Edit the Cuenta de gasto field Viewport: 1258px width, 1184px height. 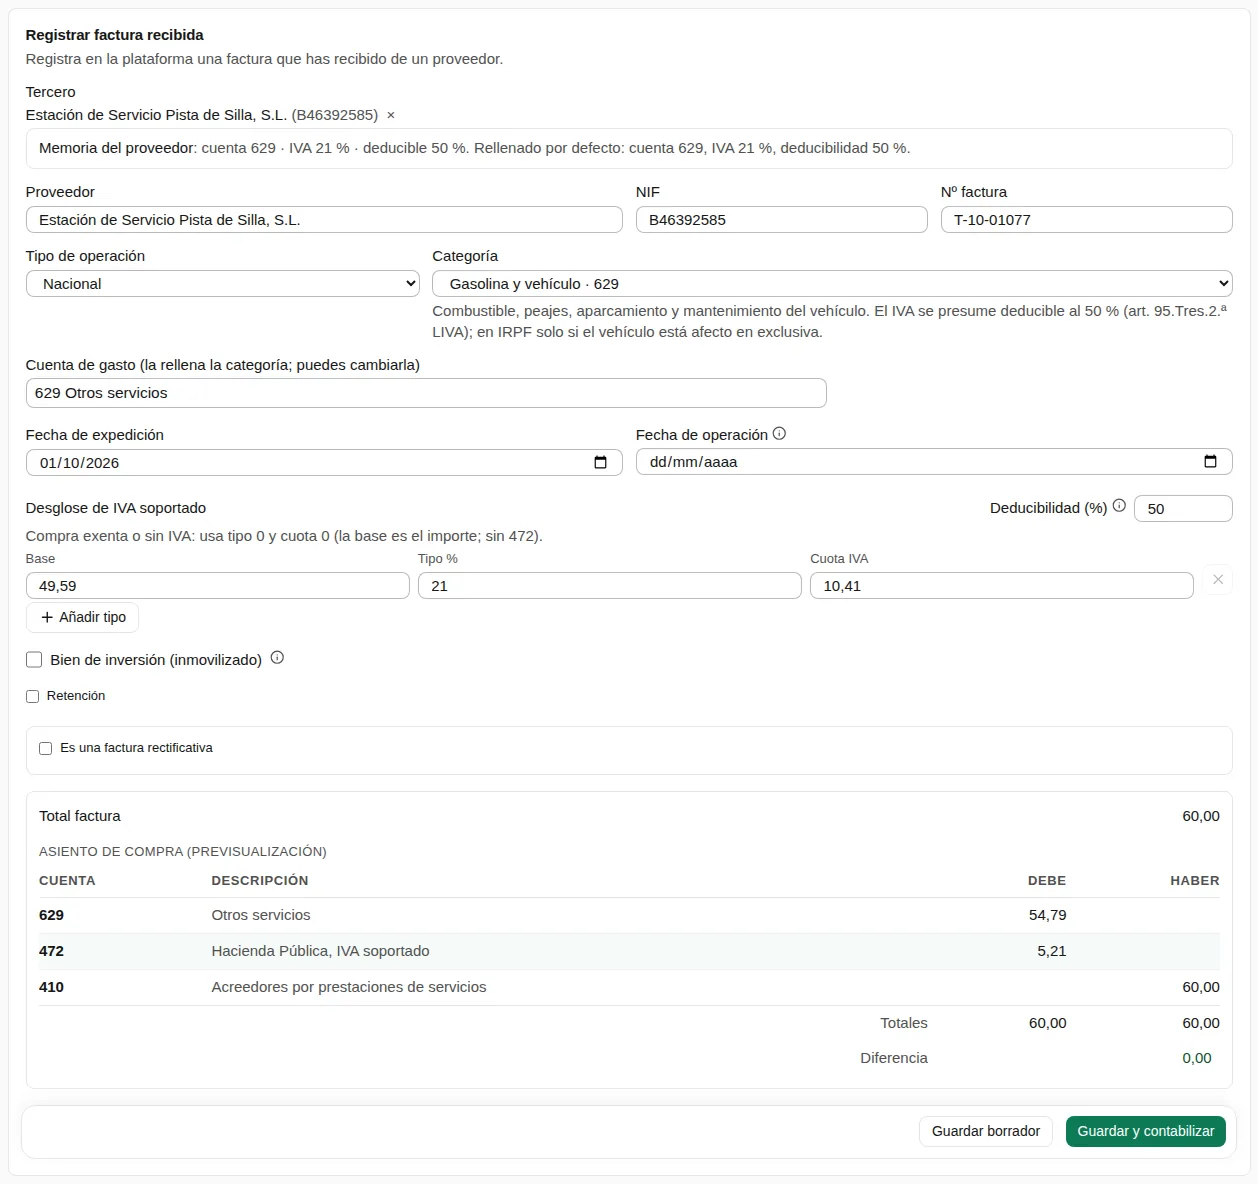(426, 393)
